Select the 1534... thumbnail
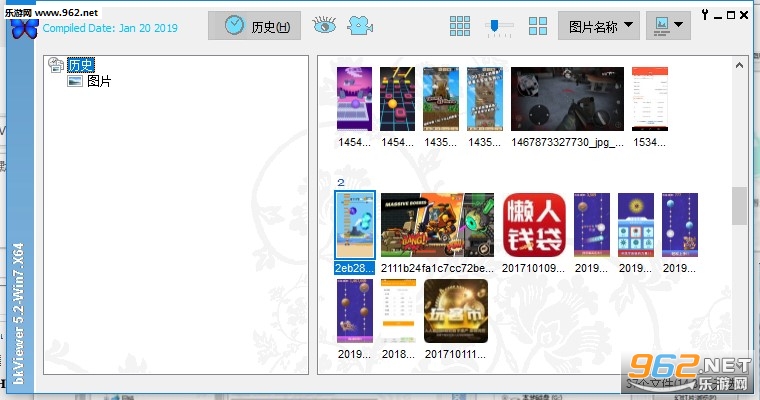760x400 pixels. point(649,99)
